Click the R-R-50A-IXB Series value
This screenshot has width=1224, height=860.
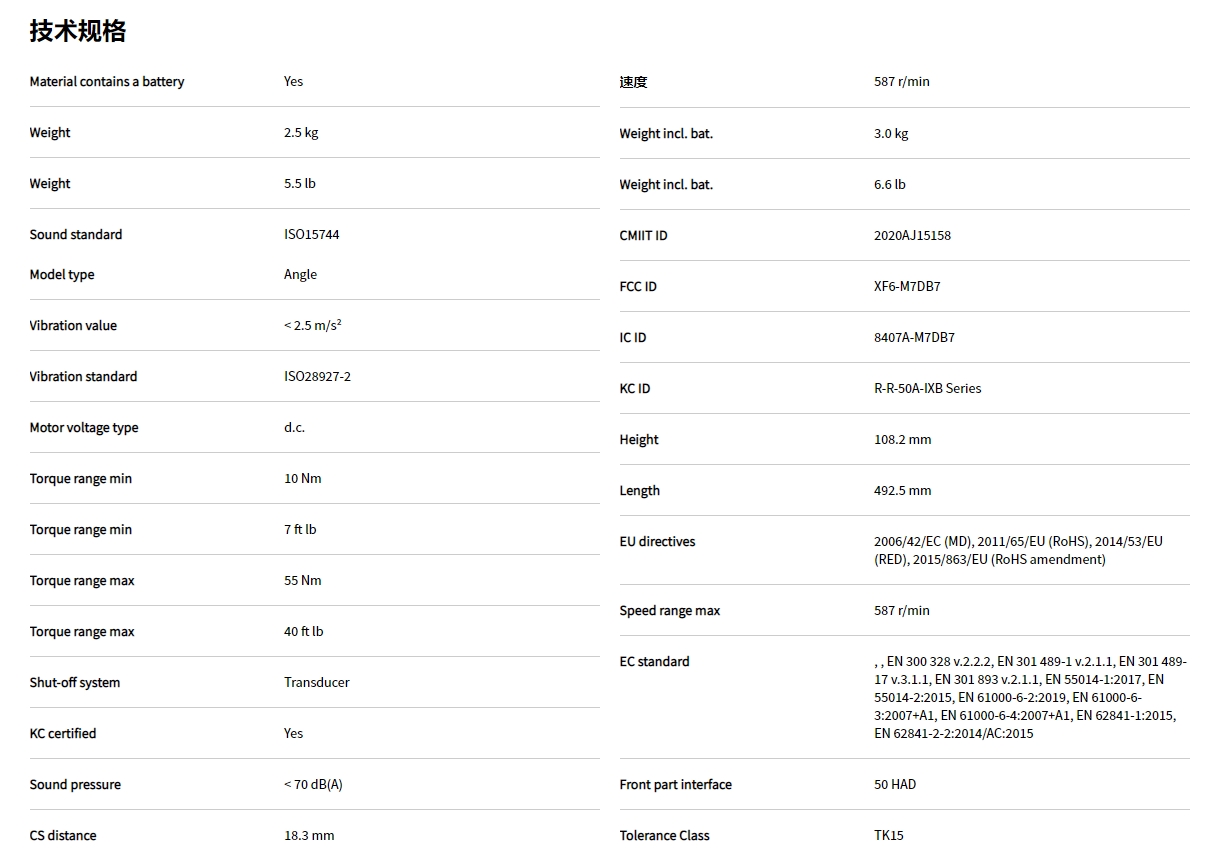tap(927, 389)
